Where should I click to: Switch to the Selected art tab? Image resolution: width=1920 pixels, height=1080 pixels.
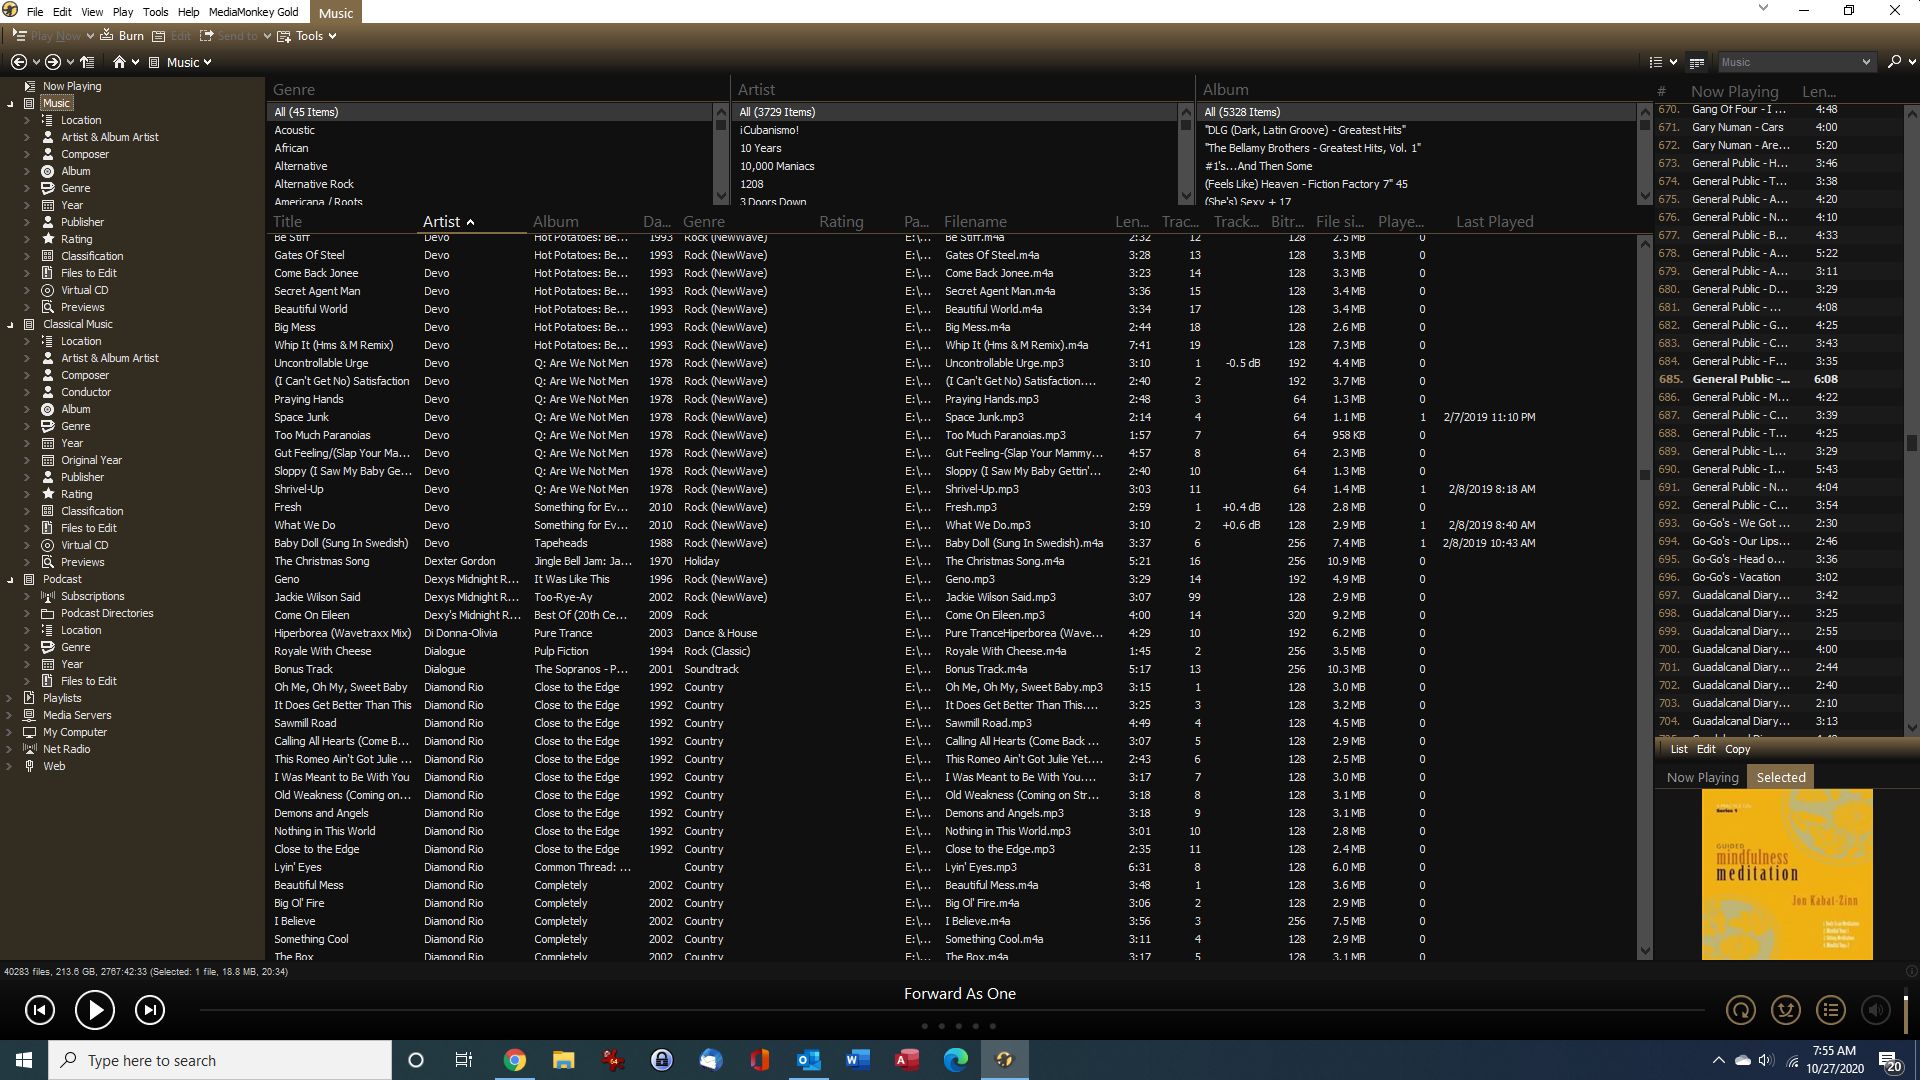click(1781, 777)
